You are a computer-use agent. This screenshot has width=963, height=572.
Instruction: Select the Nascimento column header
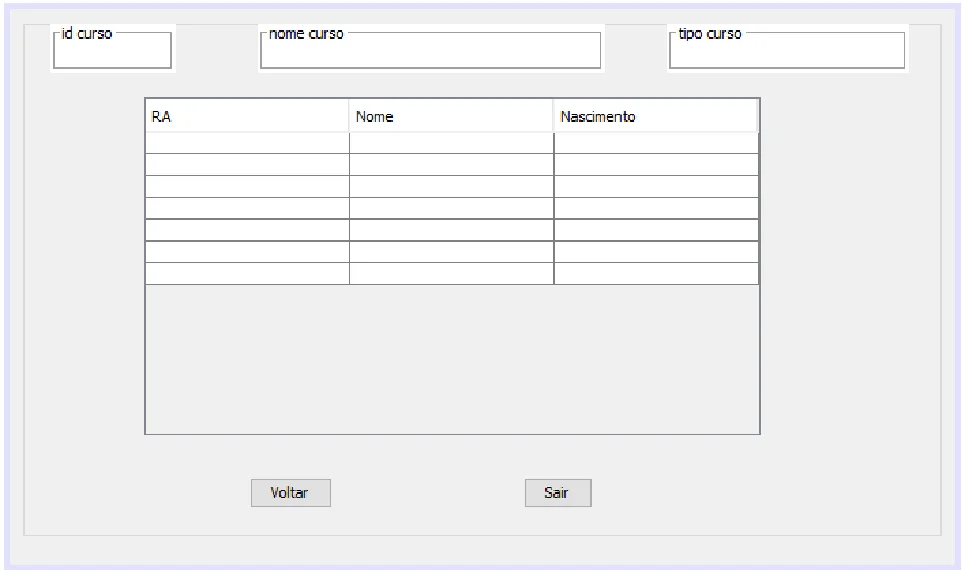tap(655, 116)
